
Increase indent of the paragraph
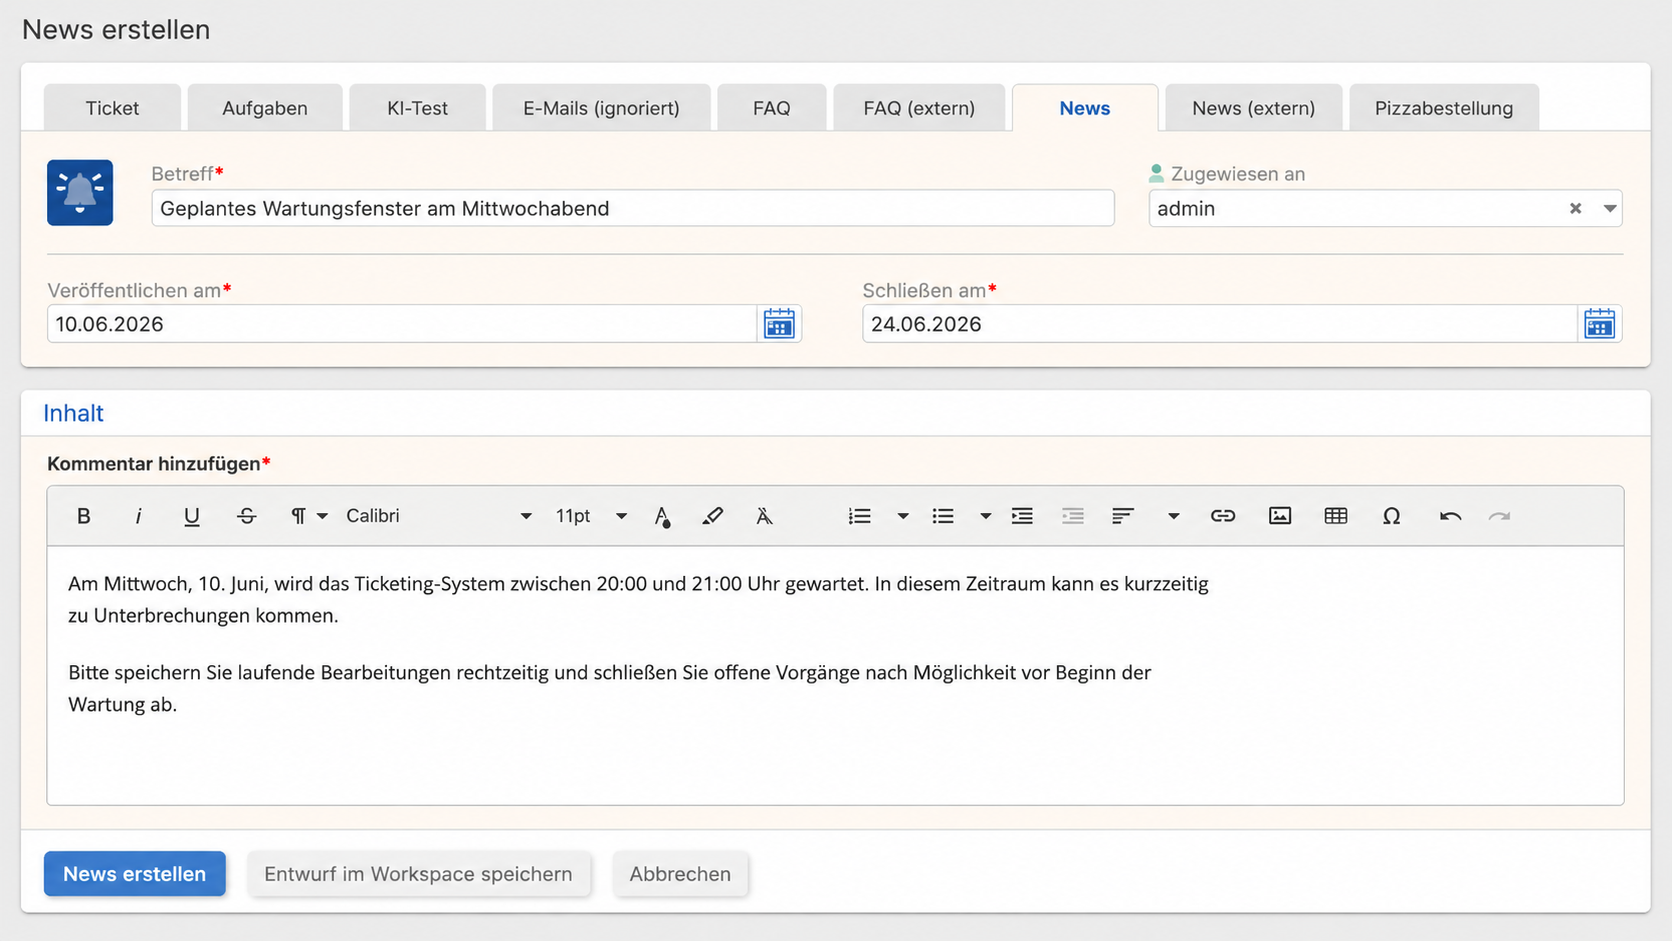[1022, 516]
